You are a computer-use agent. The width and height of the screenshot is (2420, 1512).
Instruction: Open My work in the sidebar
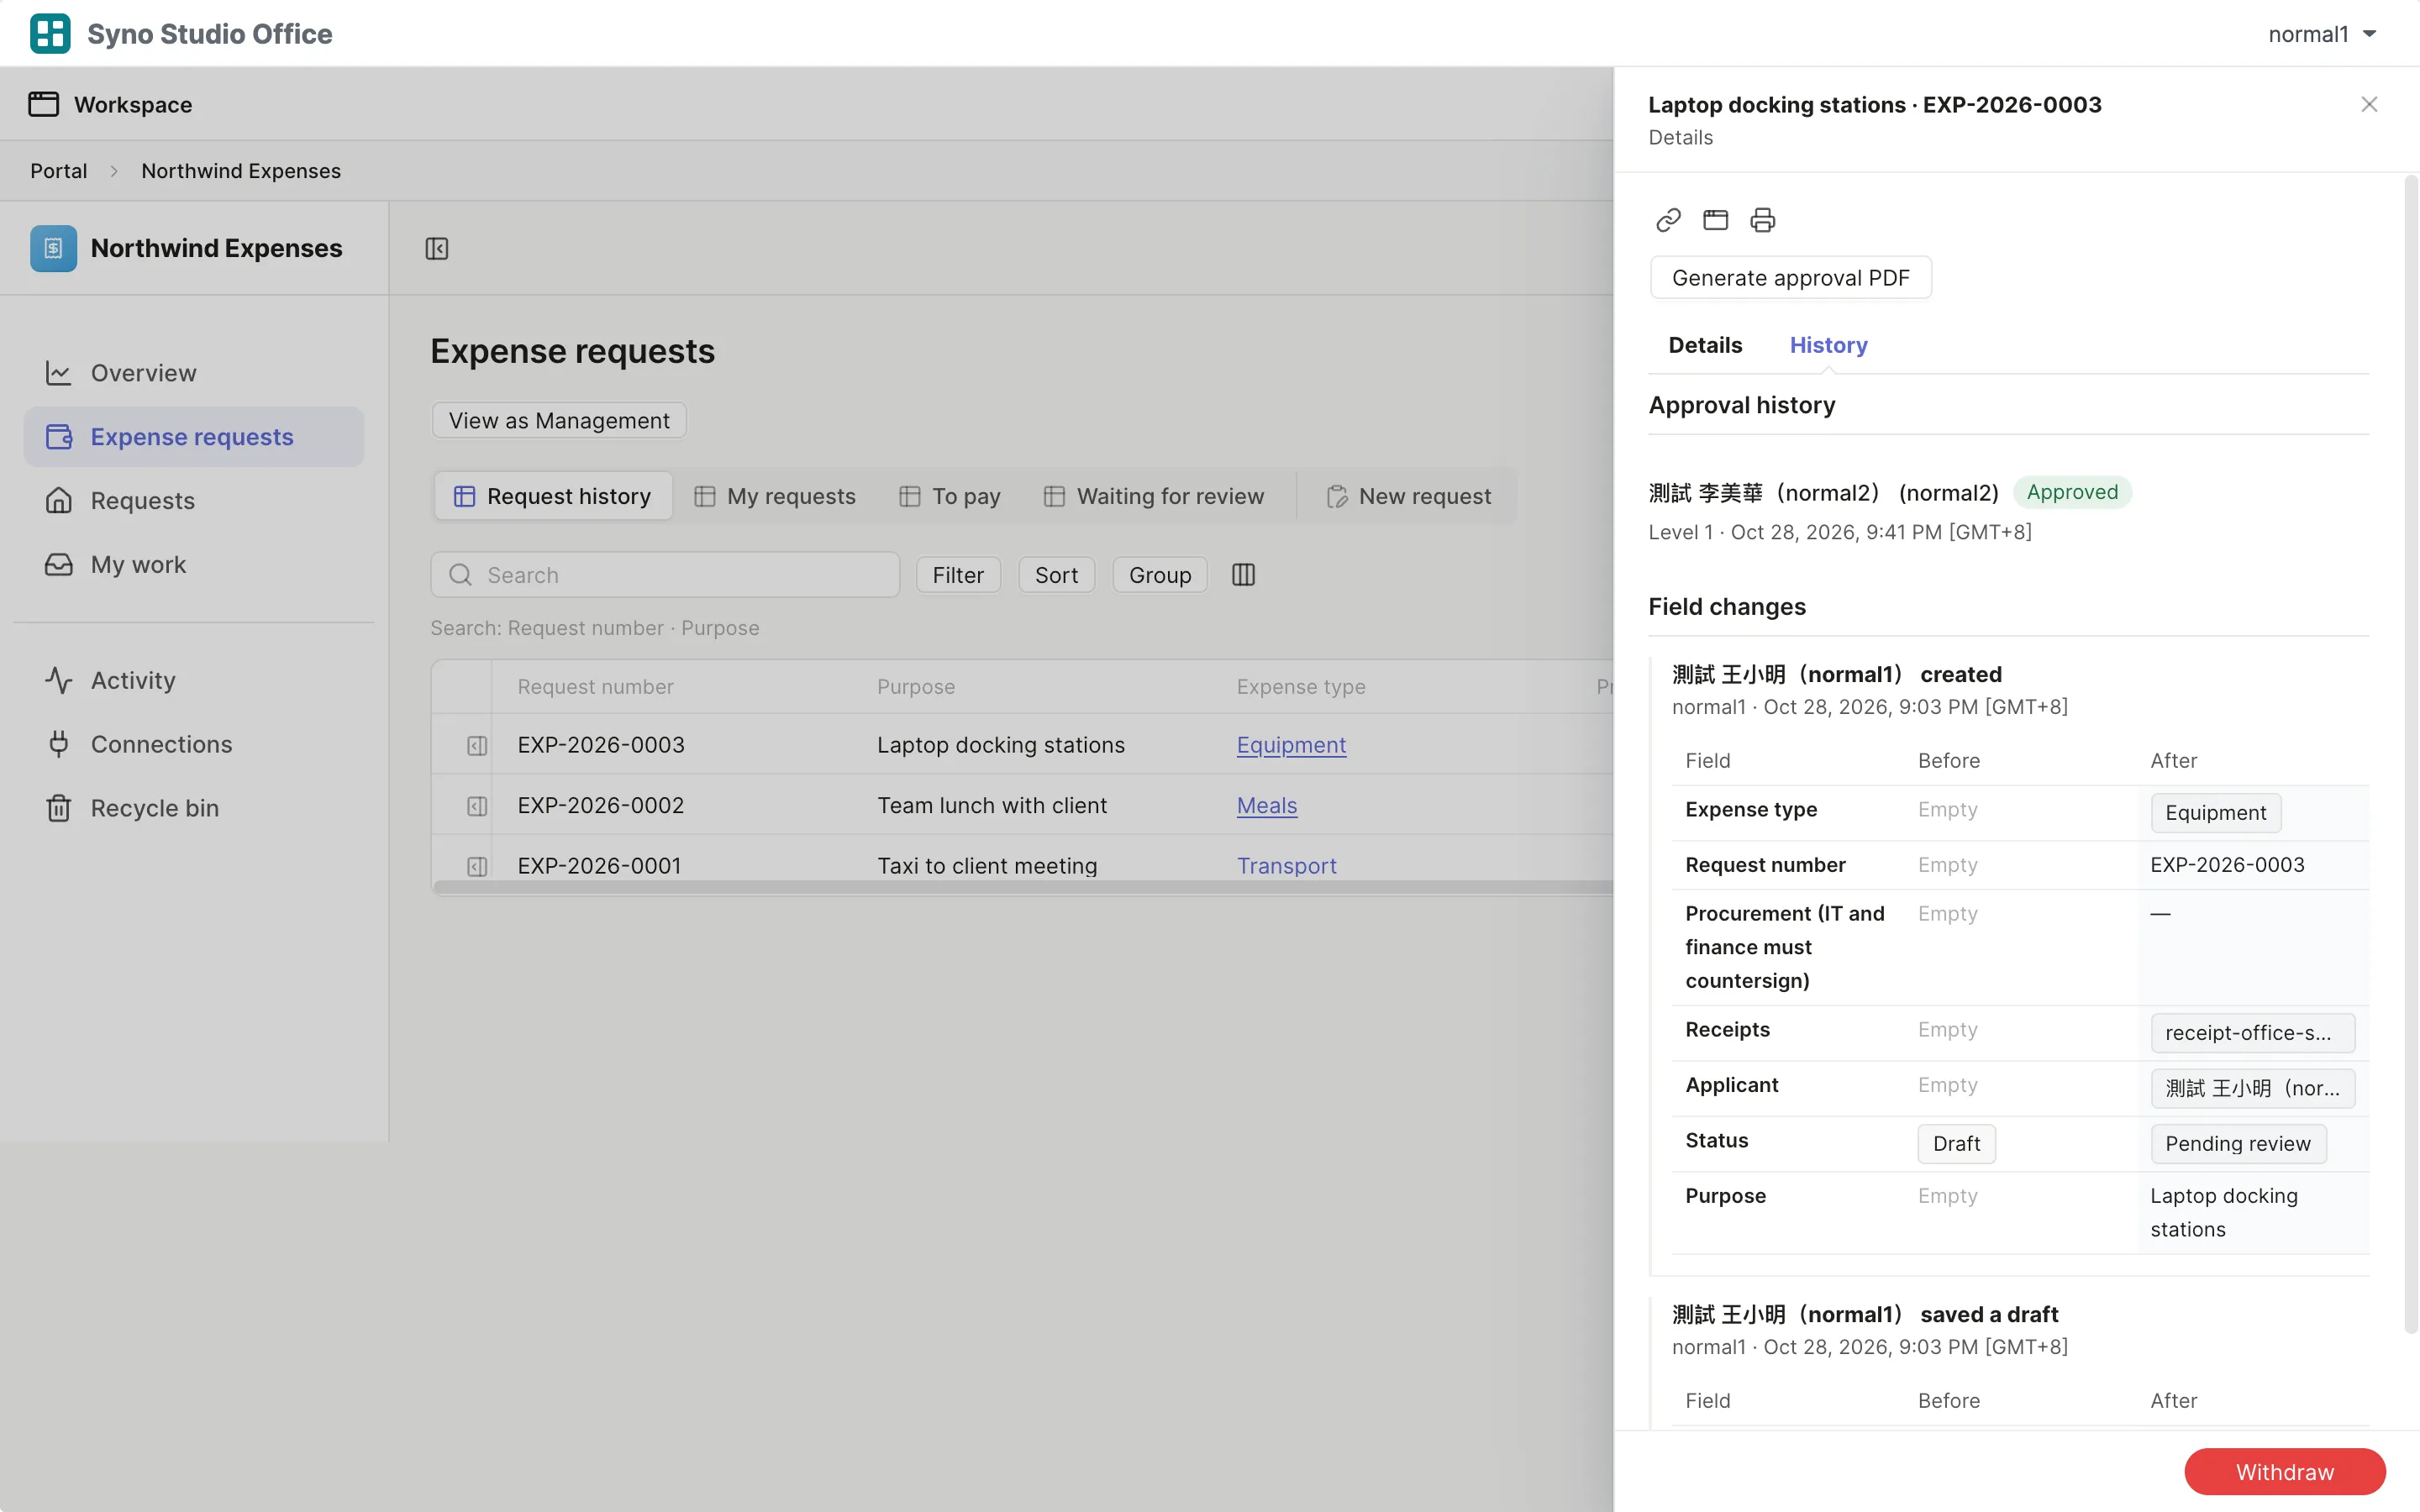tap(194, 565)
